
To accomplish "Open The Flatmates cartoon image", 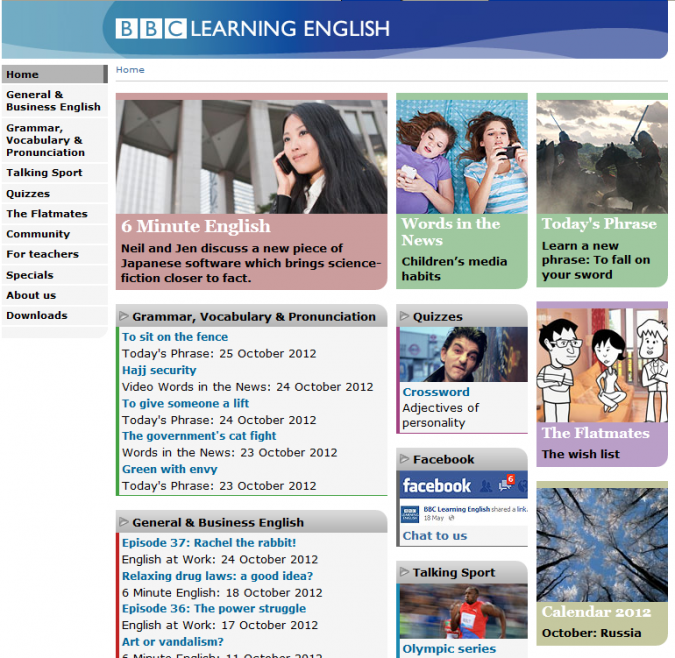I will pos(601,365).
